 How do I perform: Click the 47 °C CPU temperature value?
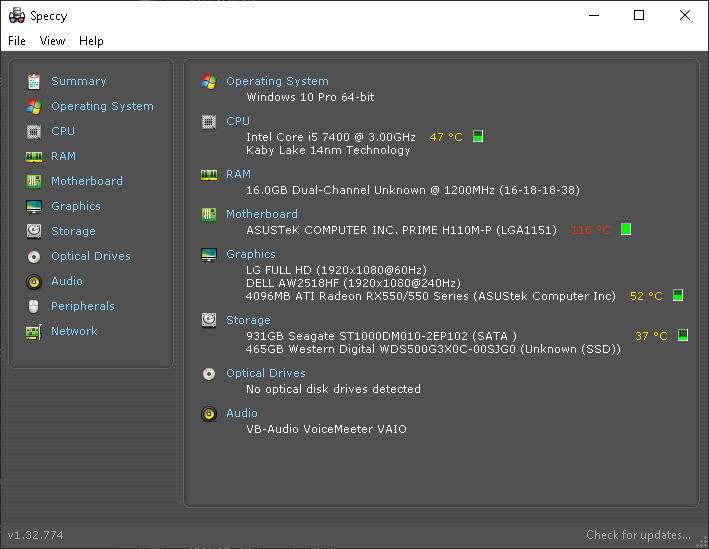[x=446, y=137]
